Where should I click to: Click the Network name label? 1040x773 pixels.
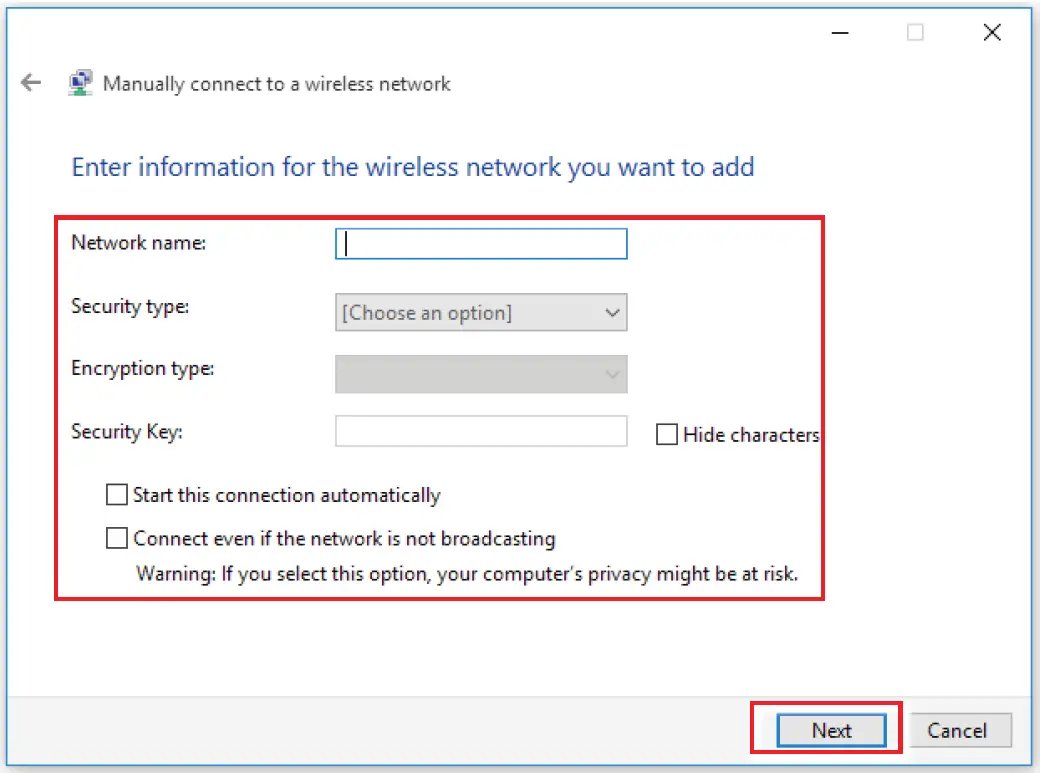click(139, 242)
